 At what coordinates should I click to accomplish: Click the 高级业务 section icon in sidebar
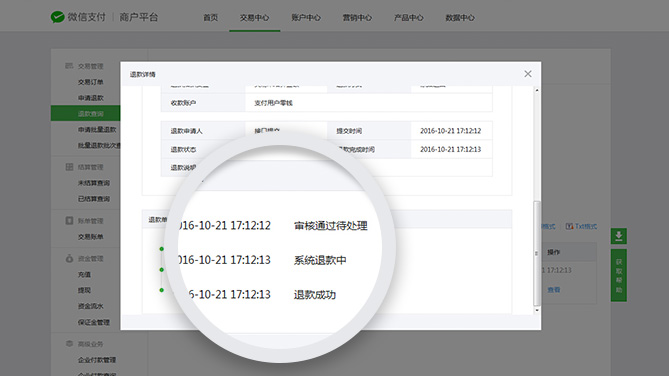point(69,344)
